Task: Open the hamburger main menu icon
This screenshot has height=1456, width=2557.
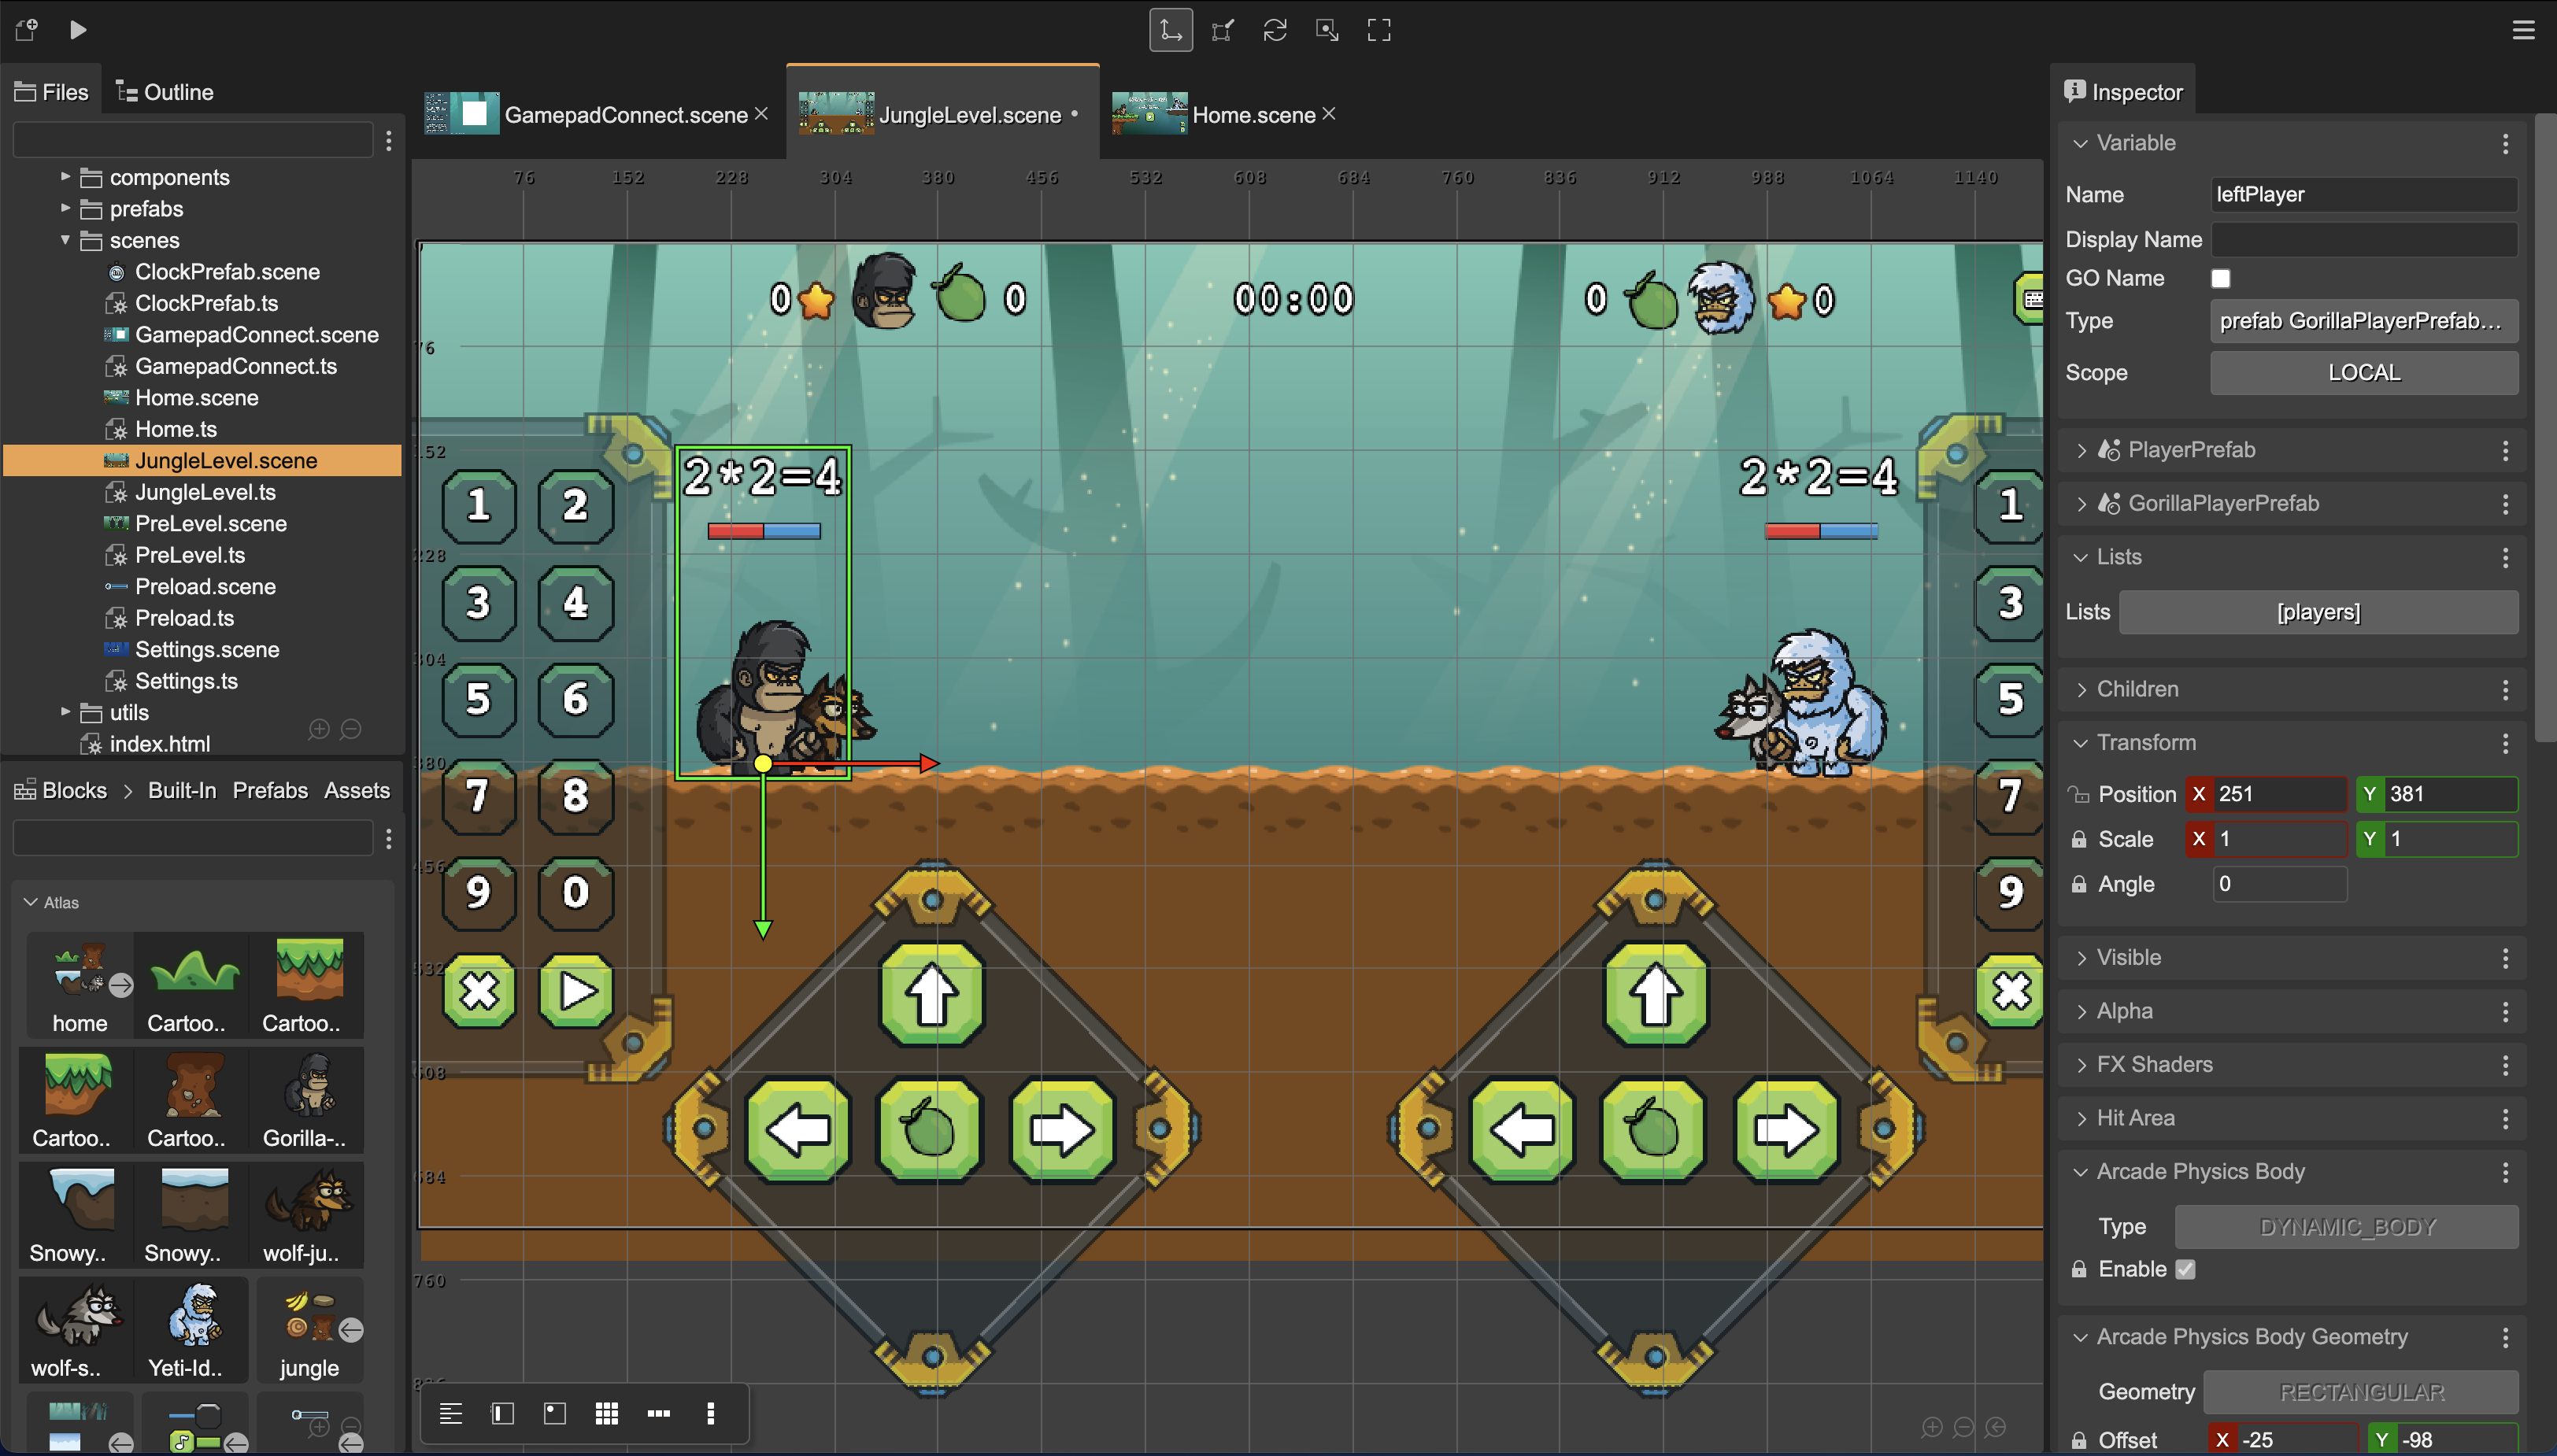Action: point(2523,30)
